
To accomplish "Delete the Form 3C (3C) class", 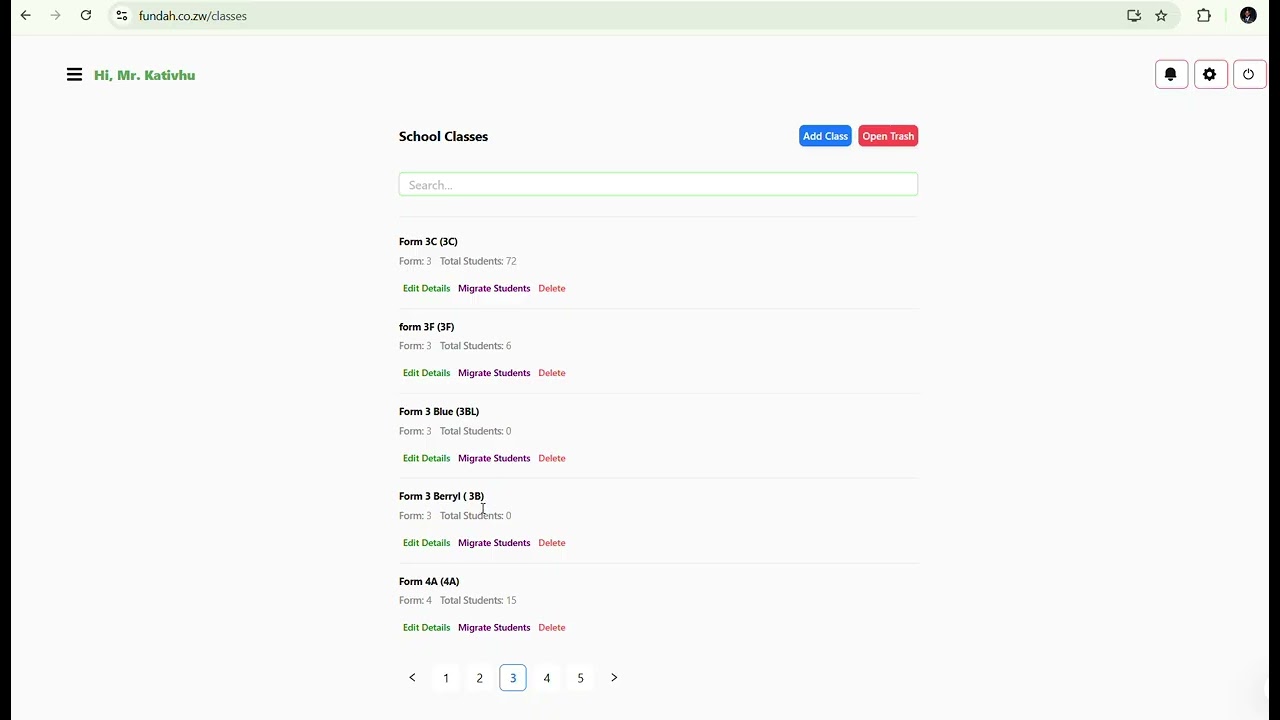I will coord(552,288).
